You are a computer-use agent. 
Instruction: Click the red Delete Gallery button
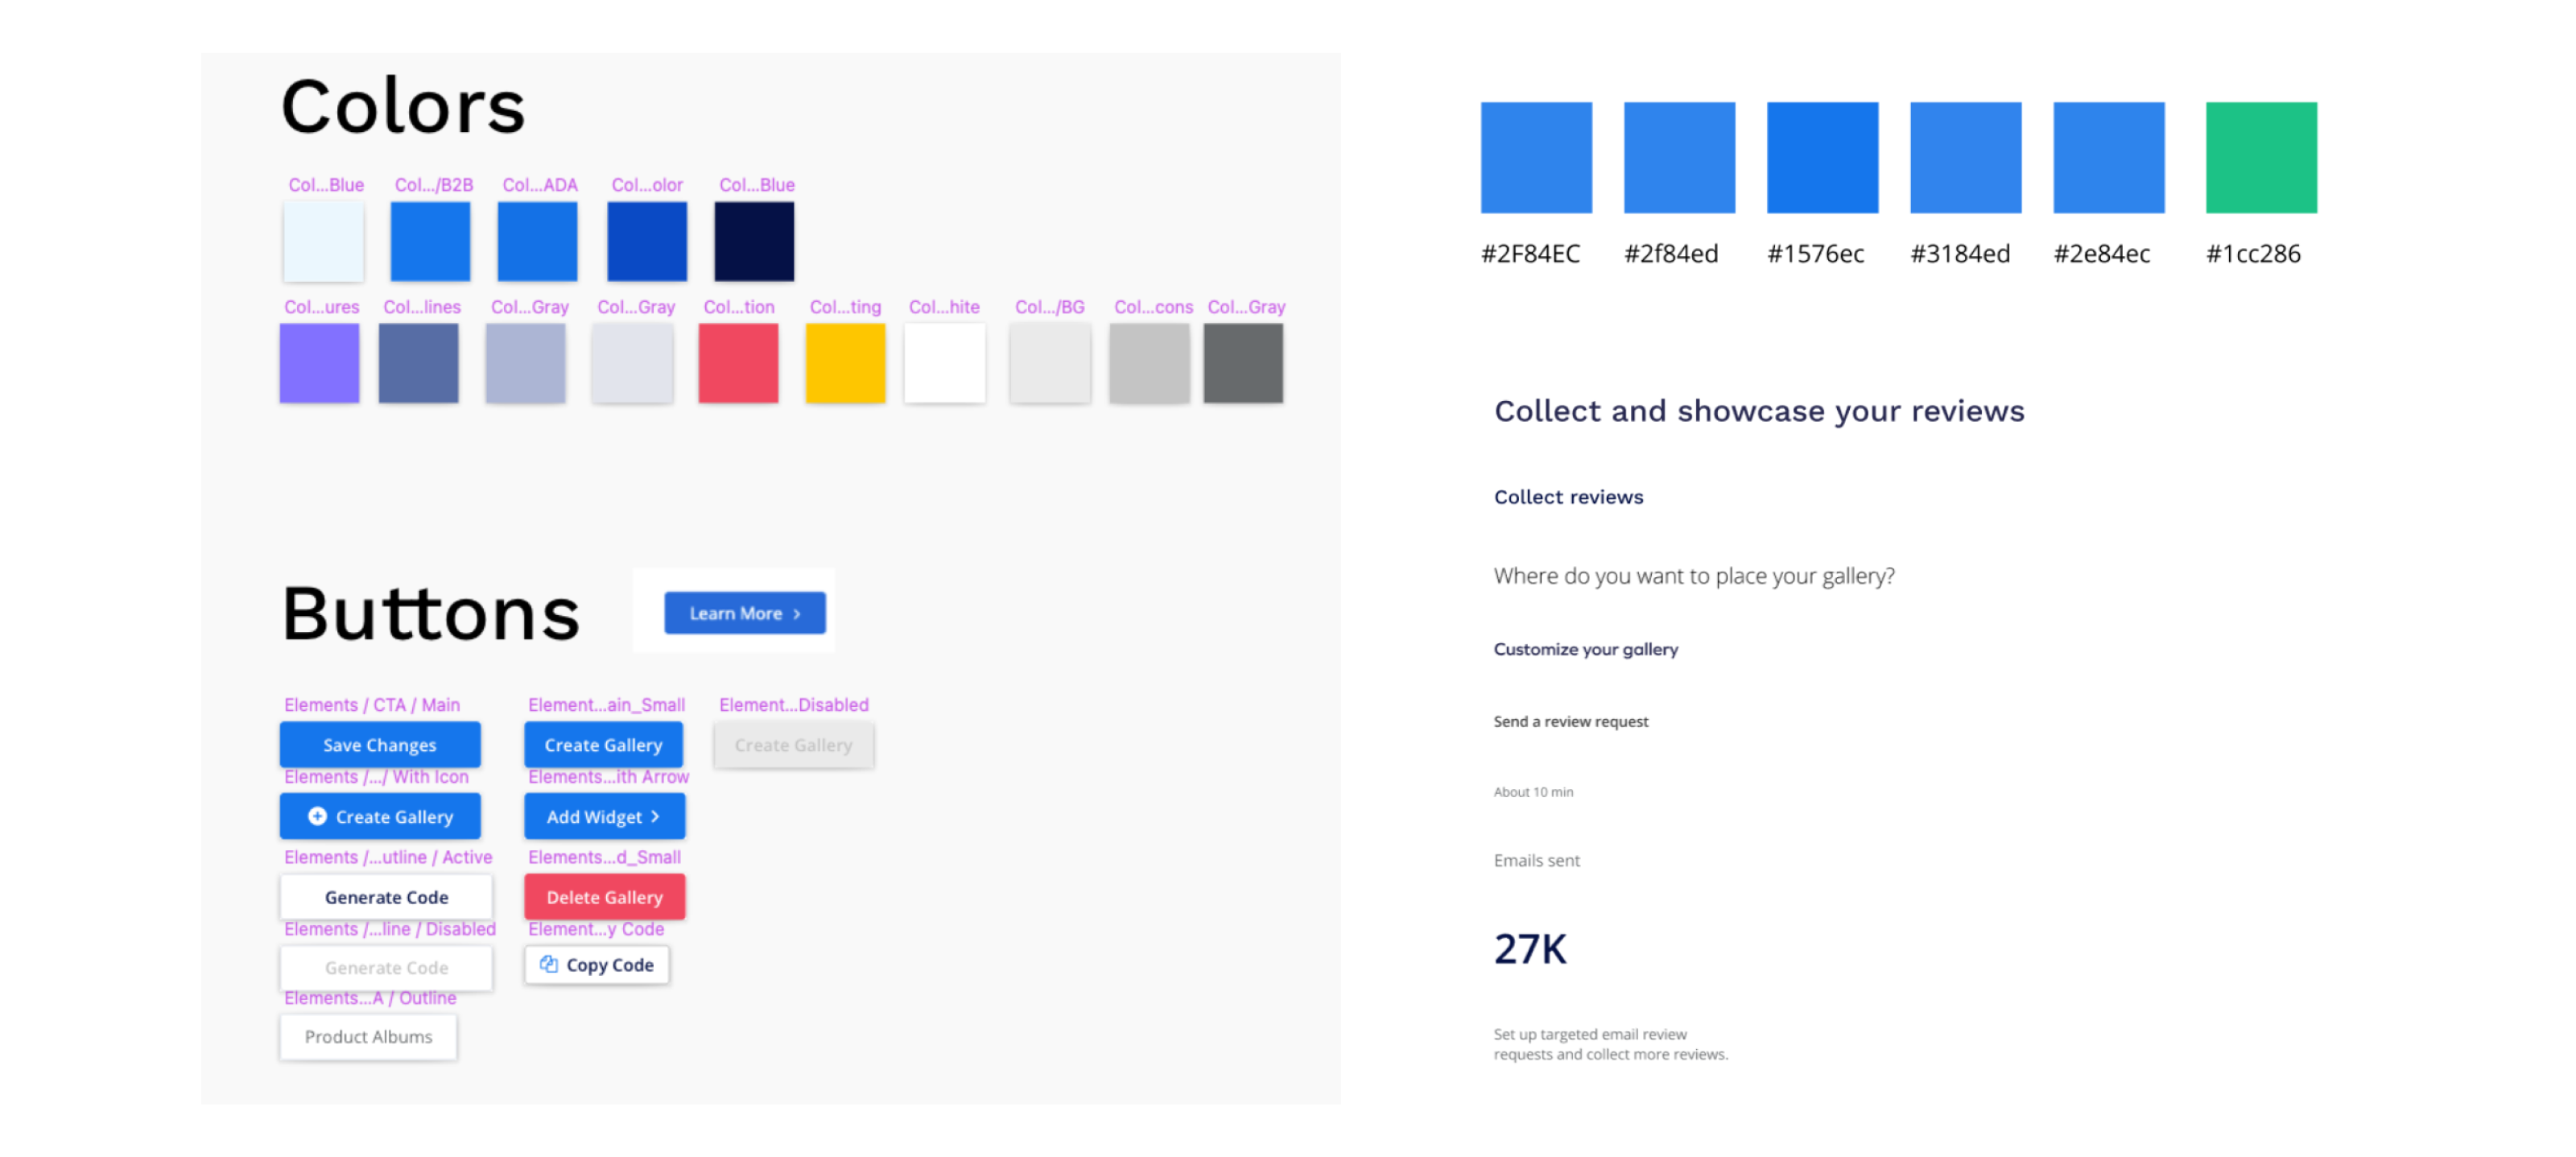click(x=604, y=896)
